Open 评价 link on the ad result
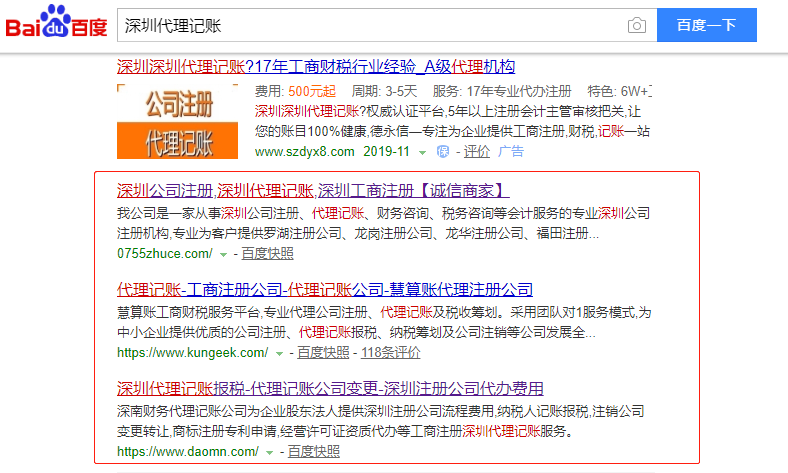 [476, 151]
